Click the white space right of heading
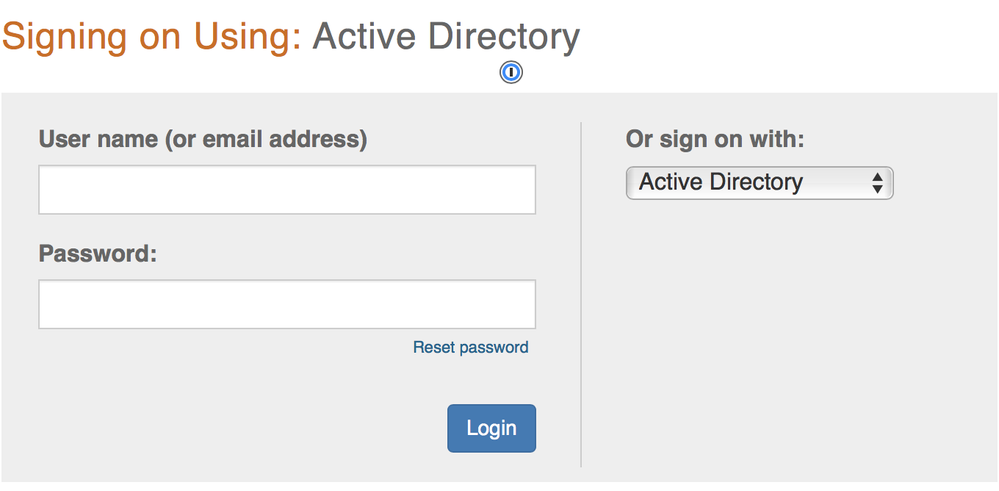The height and width of the screenshot is (491, 999). click(790, 38)
